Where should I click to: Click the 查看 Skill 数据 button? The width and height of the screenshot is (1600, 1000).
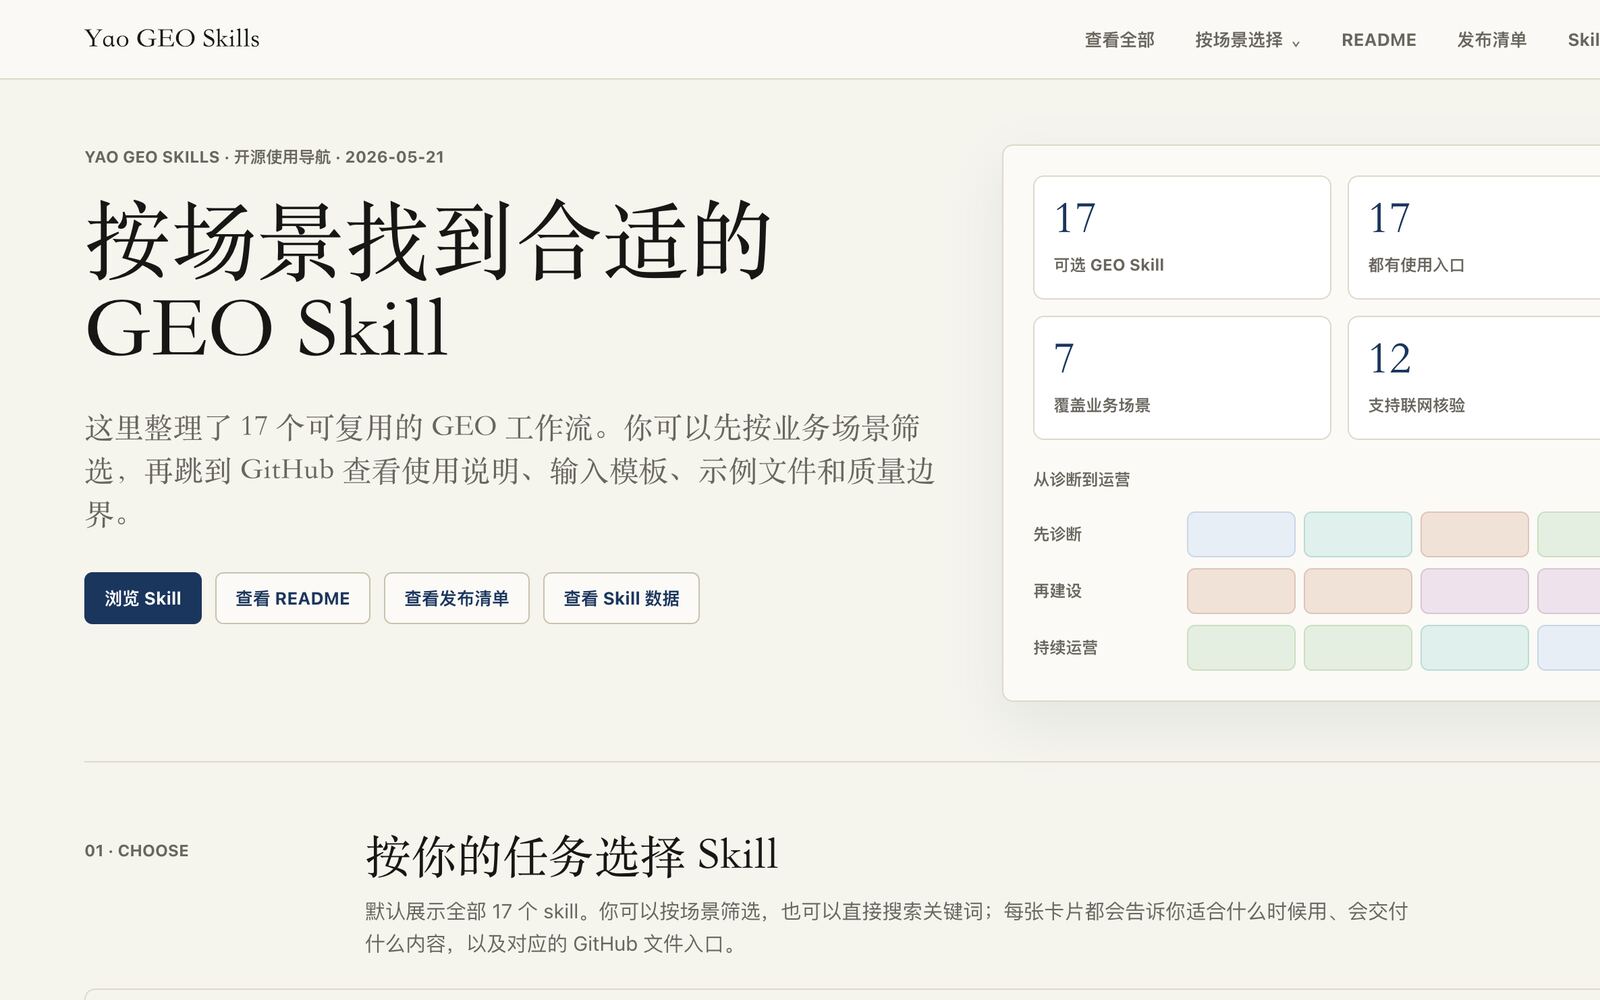621,598
